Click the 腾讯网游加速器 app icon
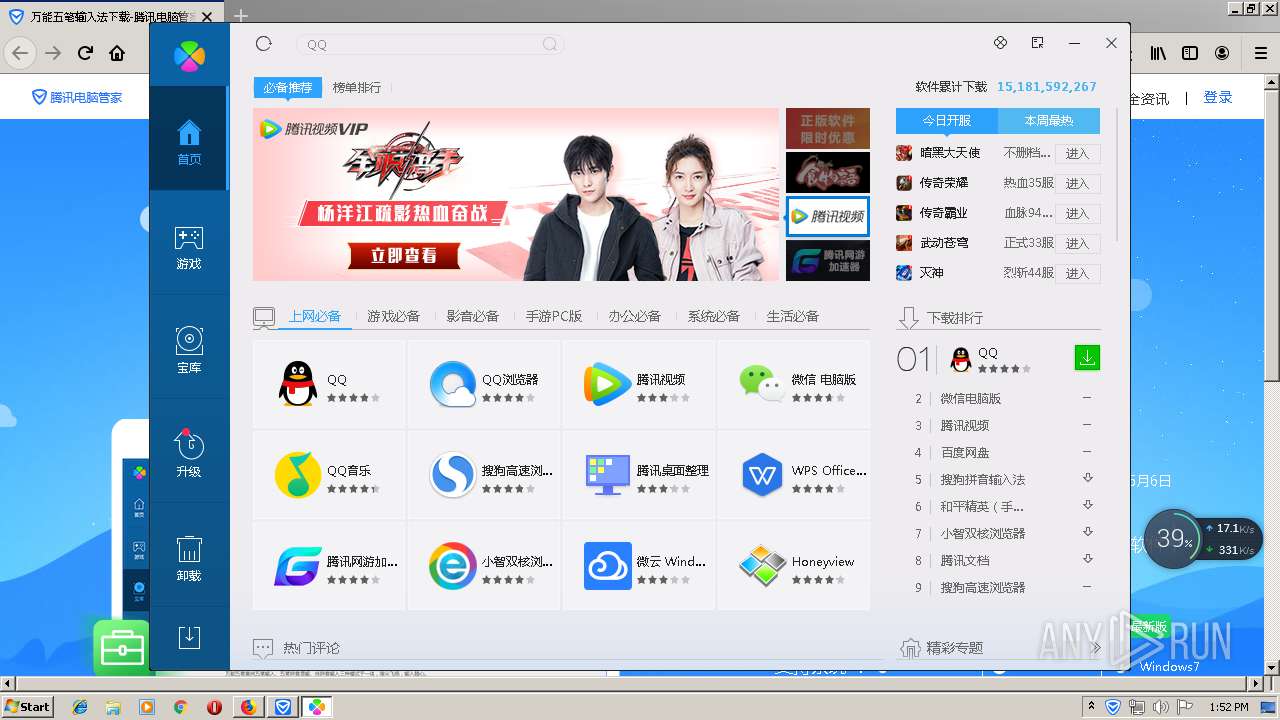The width and height of the screenshot is (1280, 720). tap(297, 566)
